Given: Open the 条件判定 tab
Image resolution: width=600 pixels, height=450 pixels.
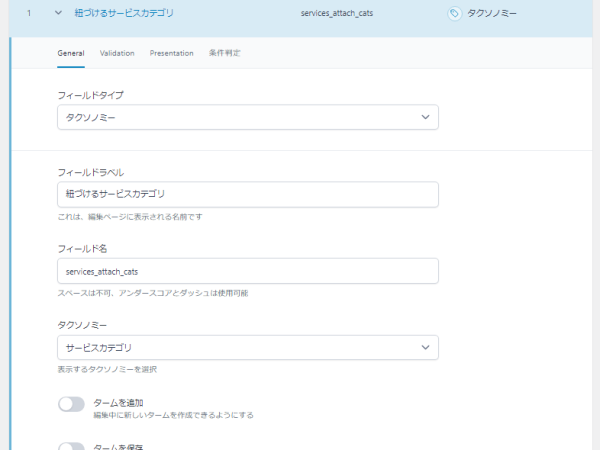Looking at the screenshot, I should (224, 53).
